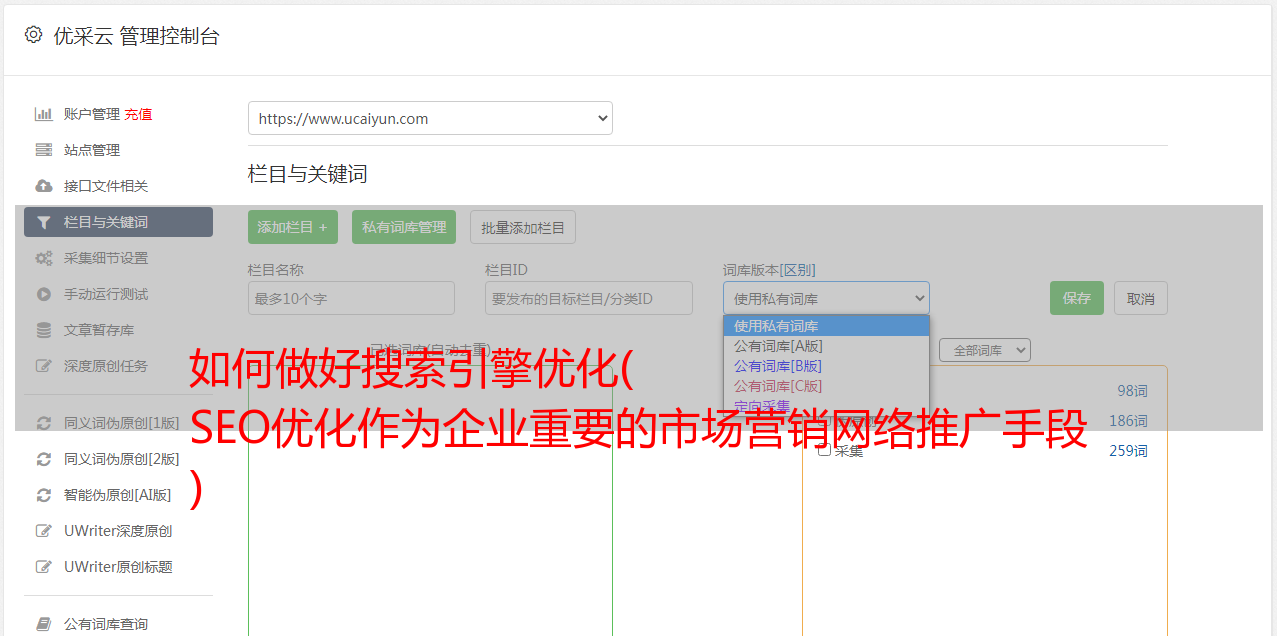
Task: Select 栏目与关键词 in the sidebar
Action: point(118,222)
